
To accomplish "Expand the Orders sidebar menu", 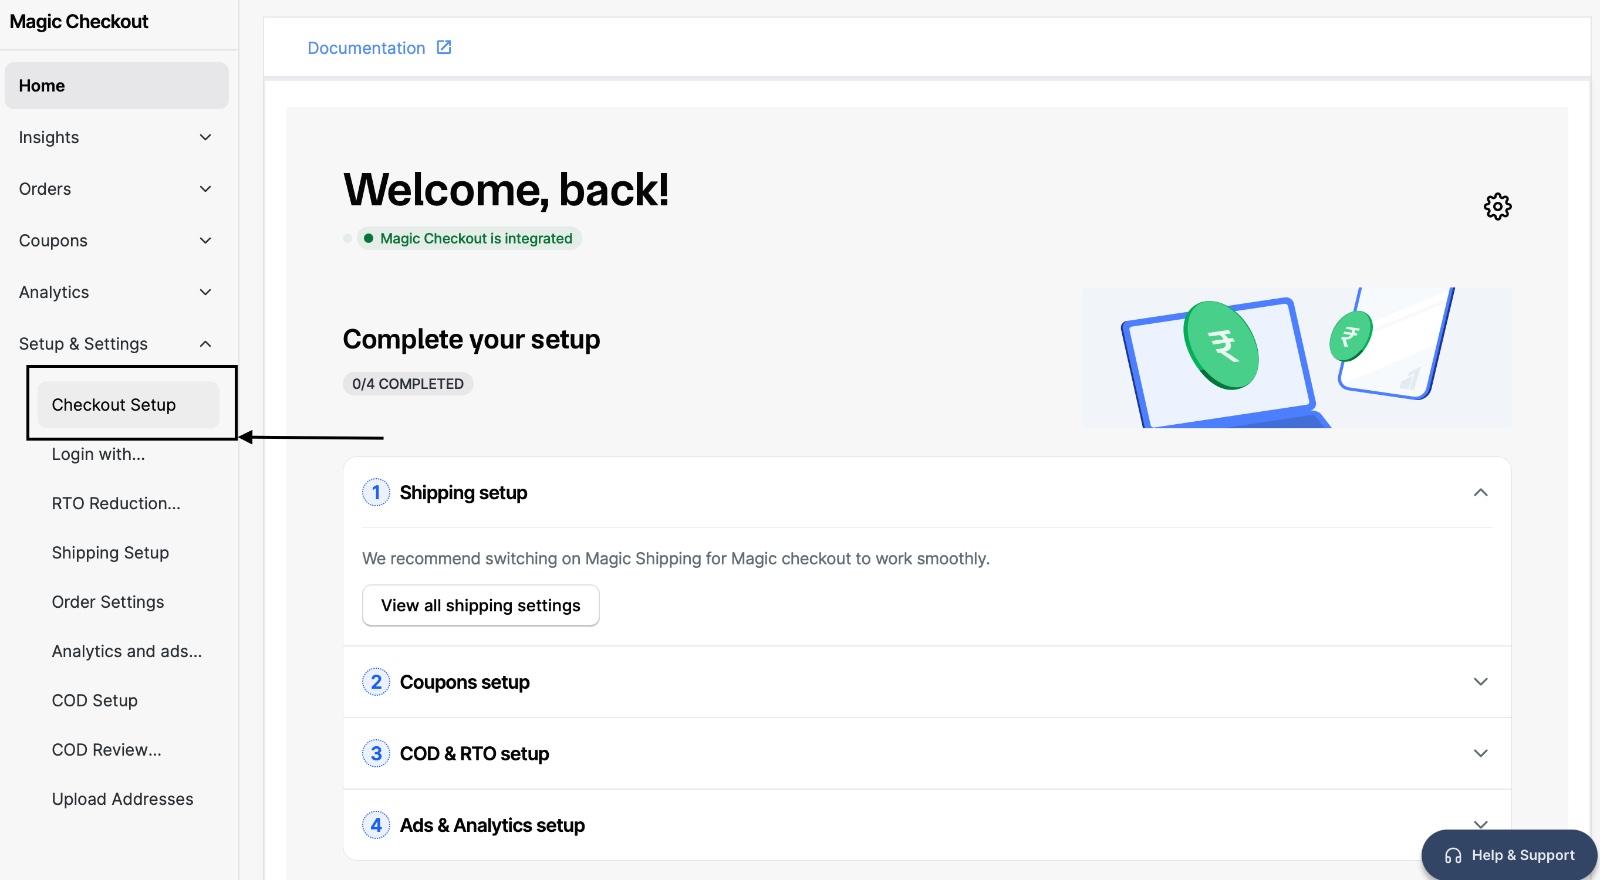I will pos(205,189).
